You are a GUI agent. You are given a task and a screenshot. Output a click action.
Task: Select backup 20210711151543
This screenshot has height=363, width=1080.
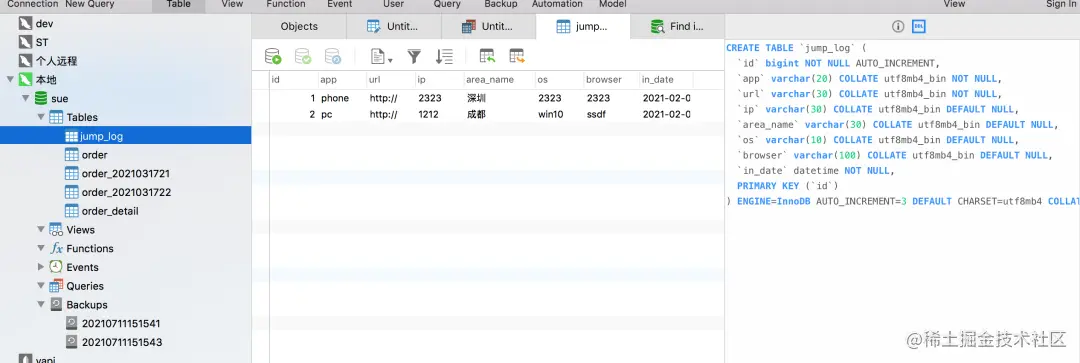click(121, 342)
